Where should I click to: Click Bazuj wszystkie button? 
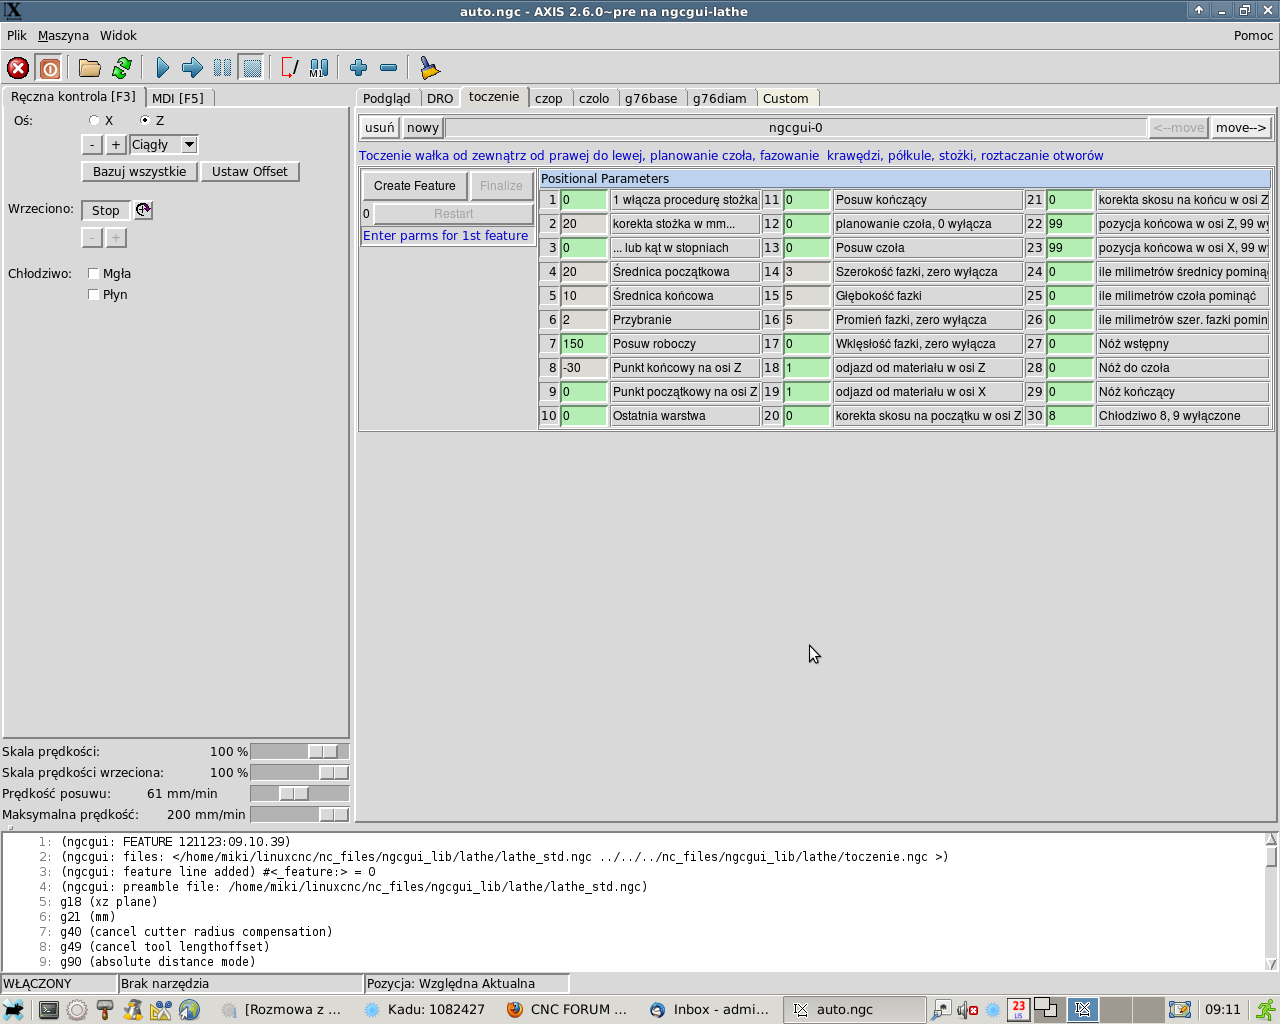coord(139,172)
